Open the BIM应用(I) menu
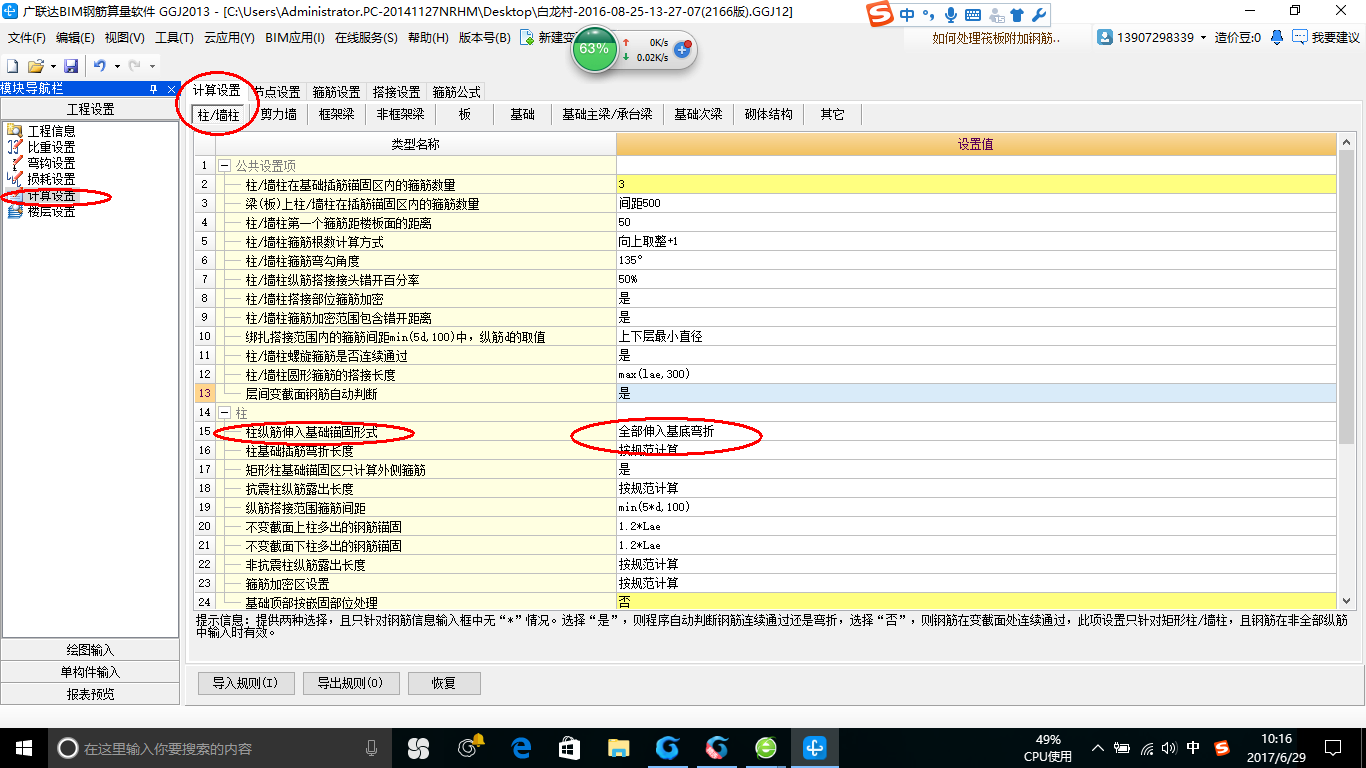The height and width of the screenshot is (768, 1366). pos(295,37)
